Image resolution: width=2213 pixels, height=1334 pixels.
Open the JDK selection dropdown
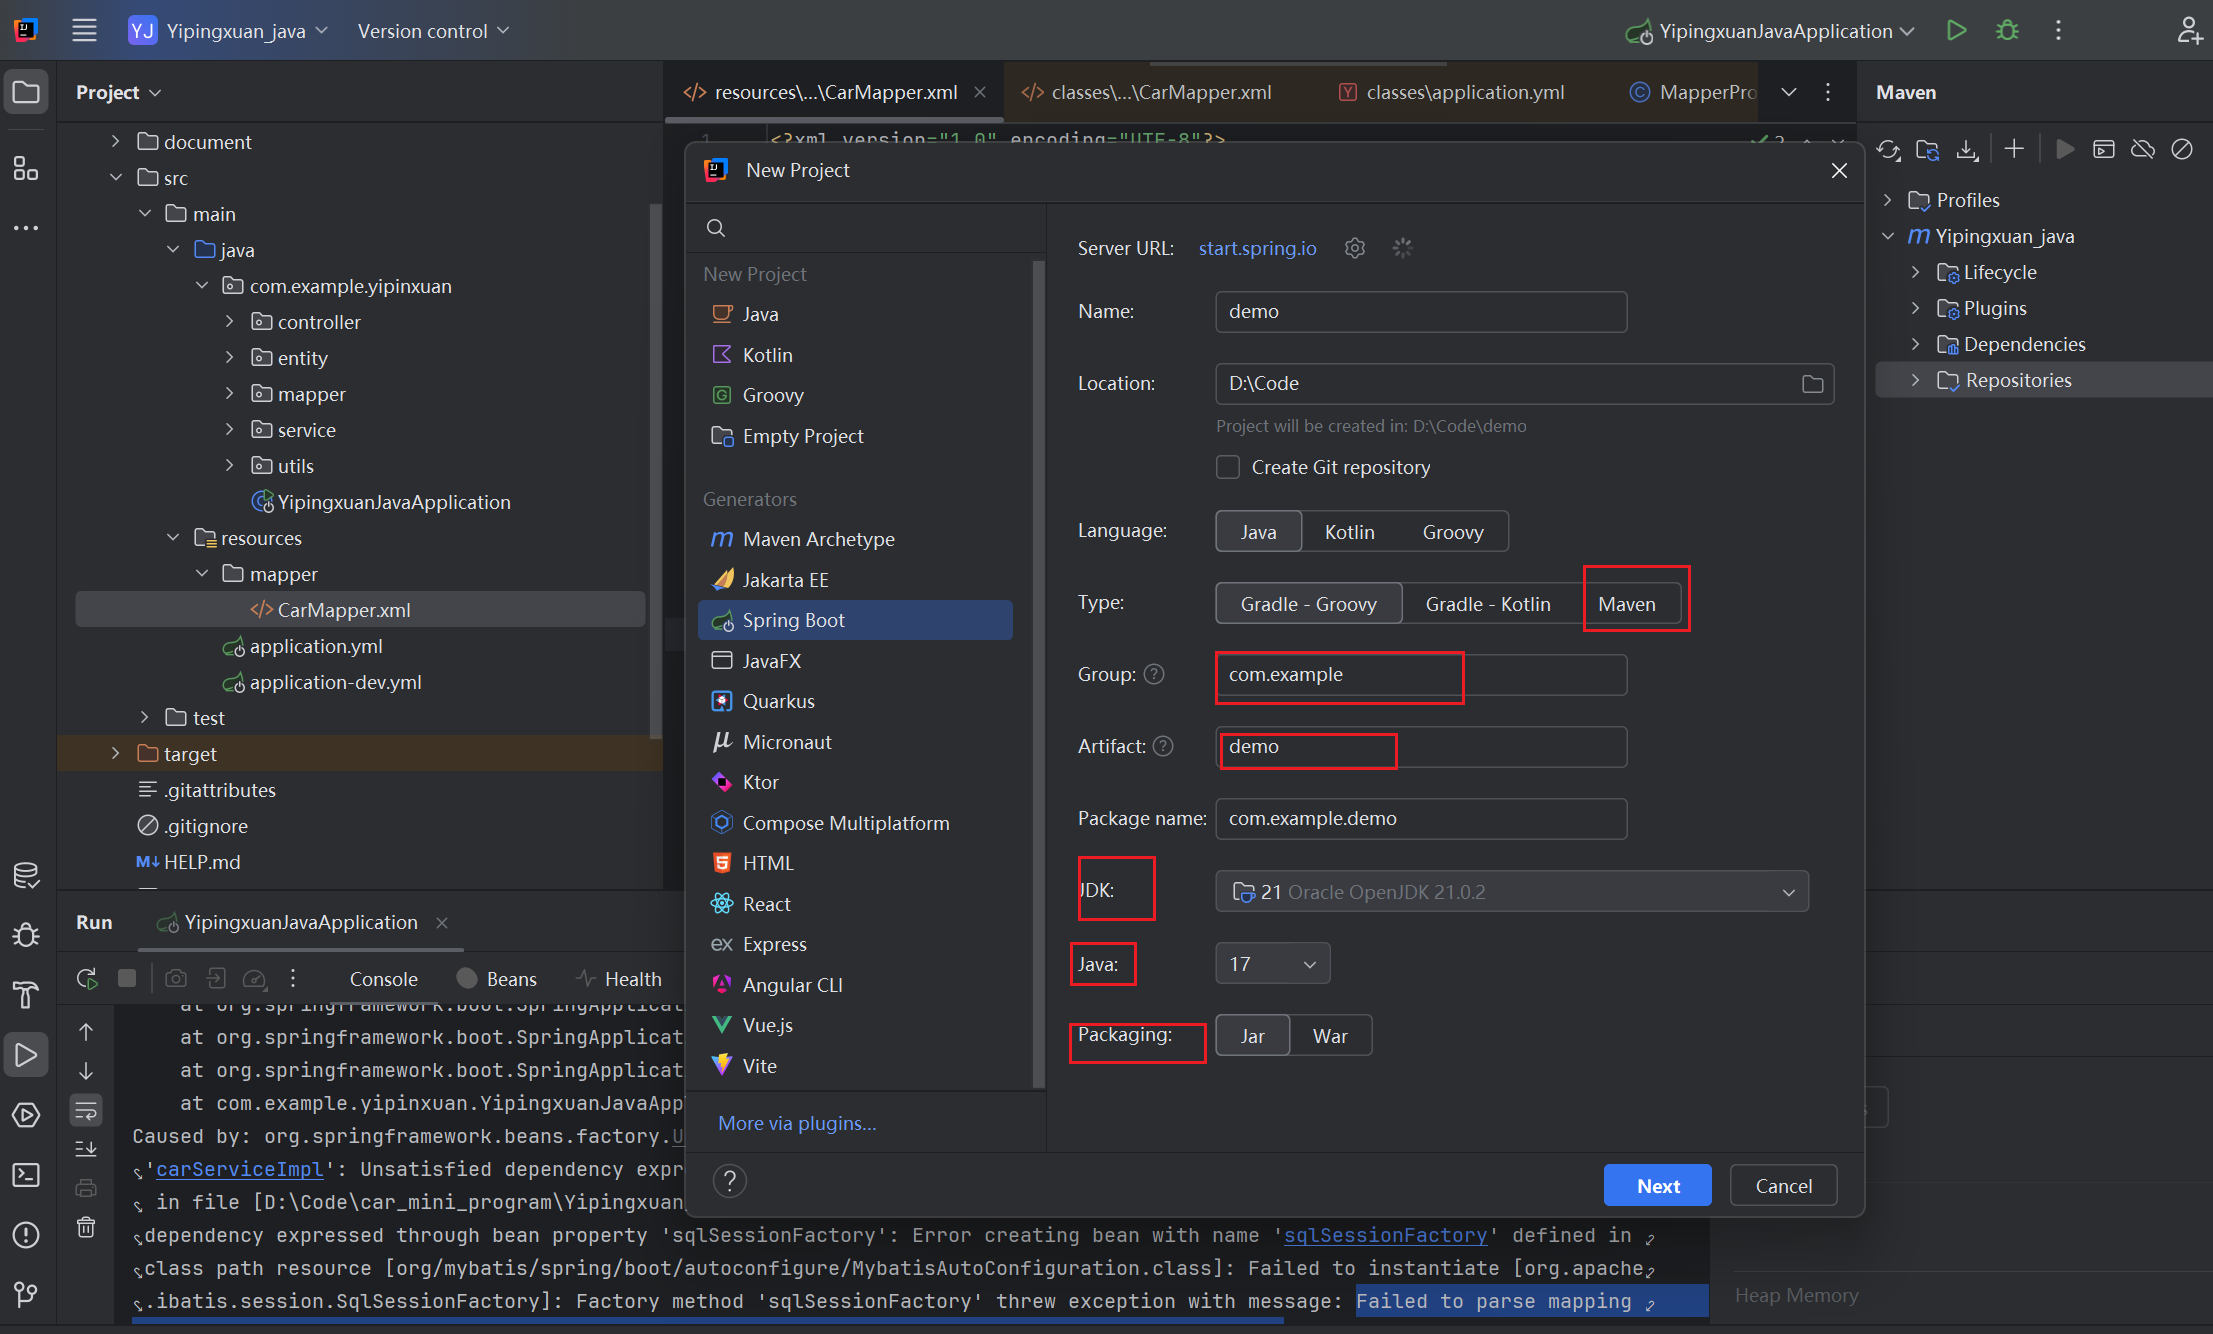coord(1511,892)
